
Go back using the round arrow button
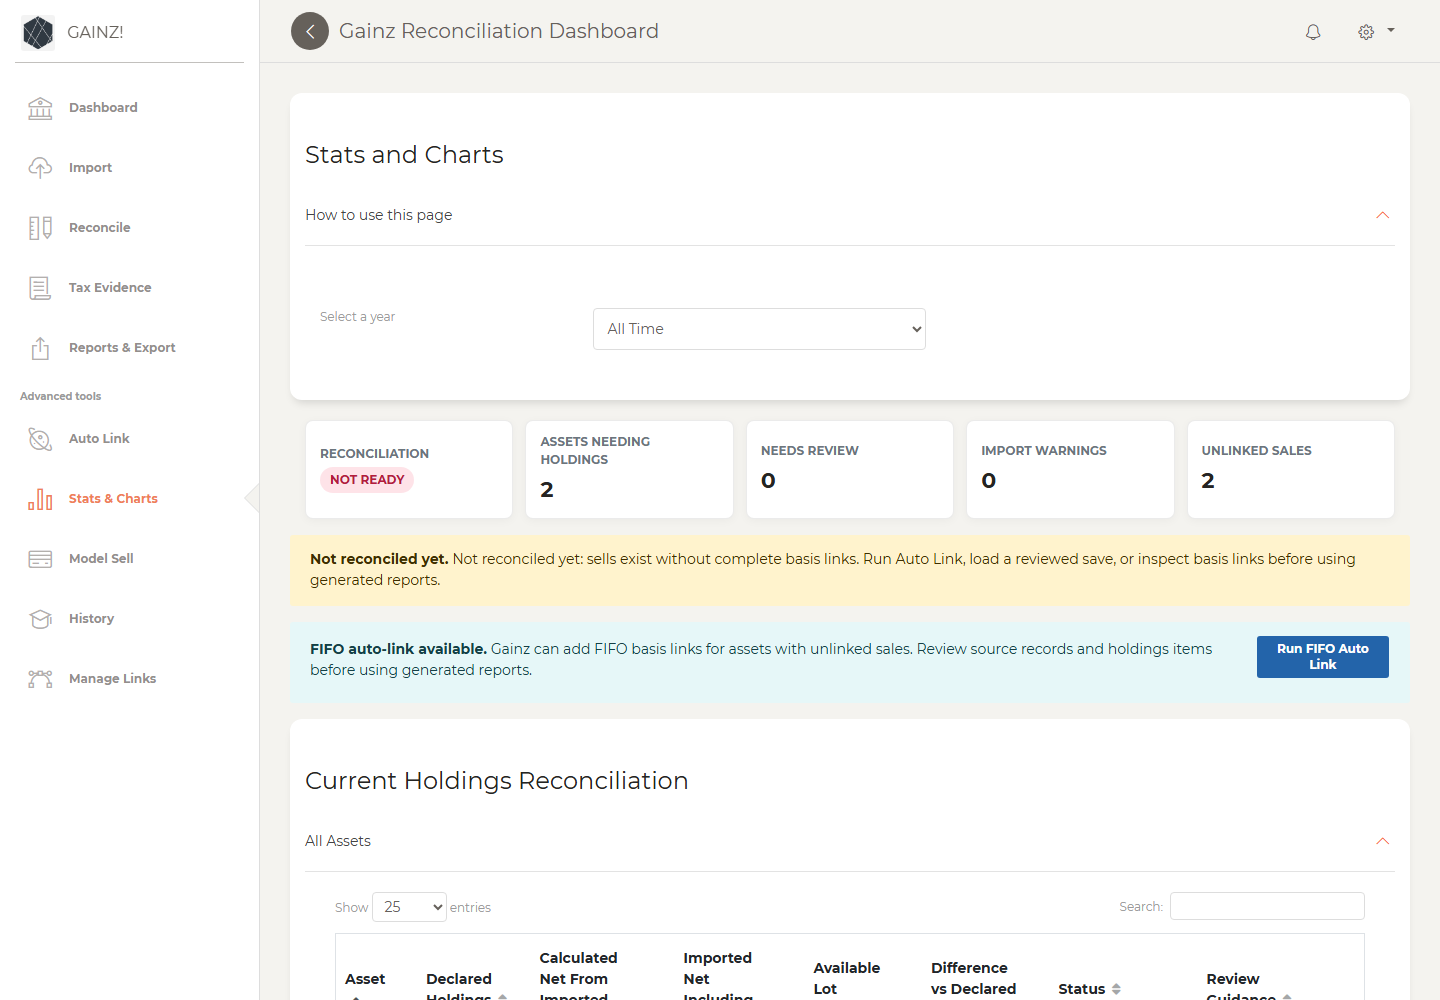click(310, 31)
